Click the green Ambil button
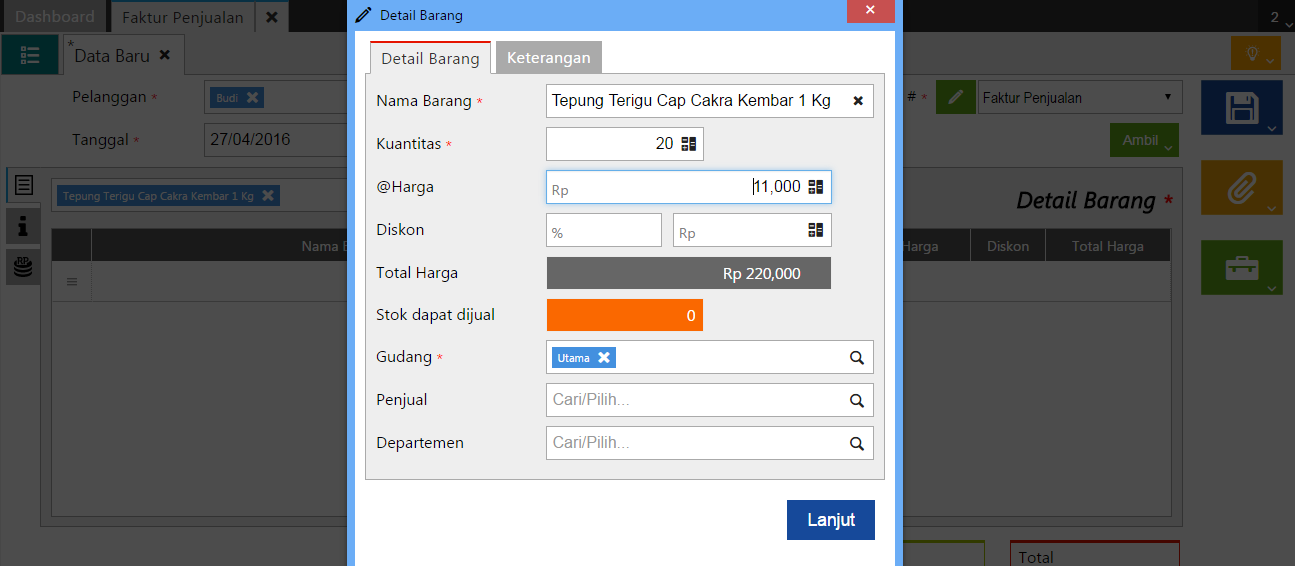1300x566 pixels. pyautogui.click(x=1143, y=140)
